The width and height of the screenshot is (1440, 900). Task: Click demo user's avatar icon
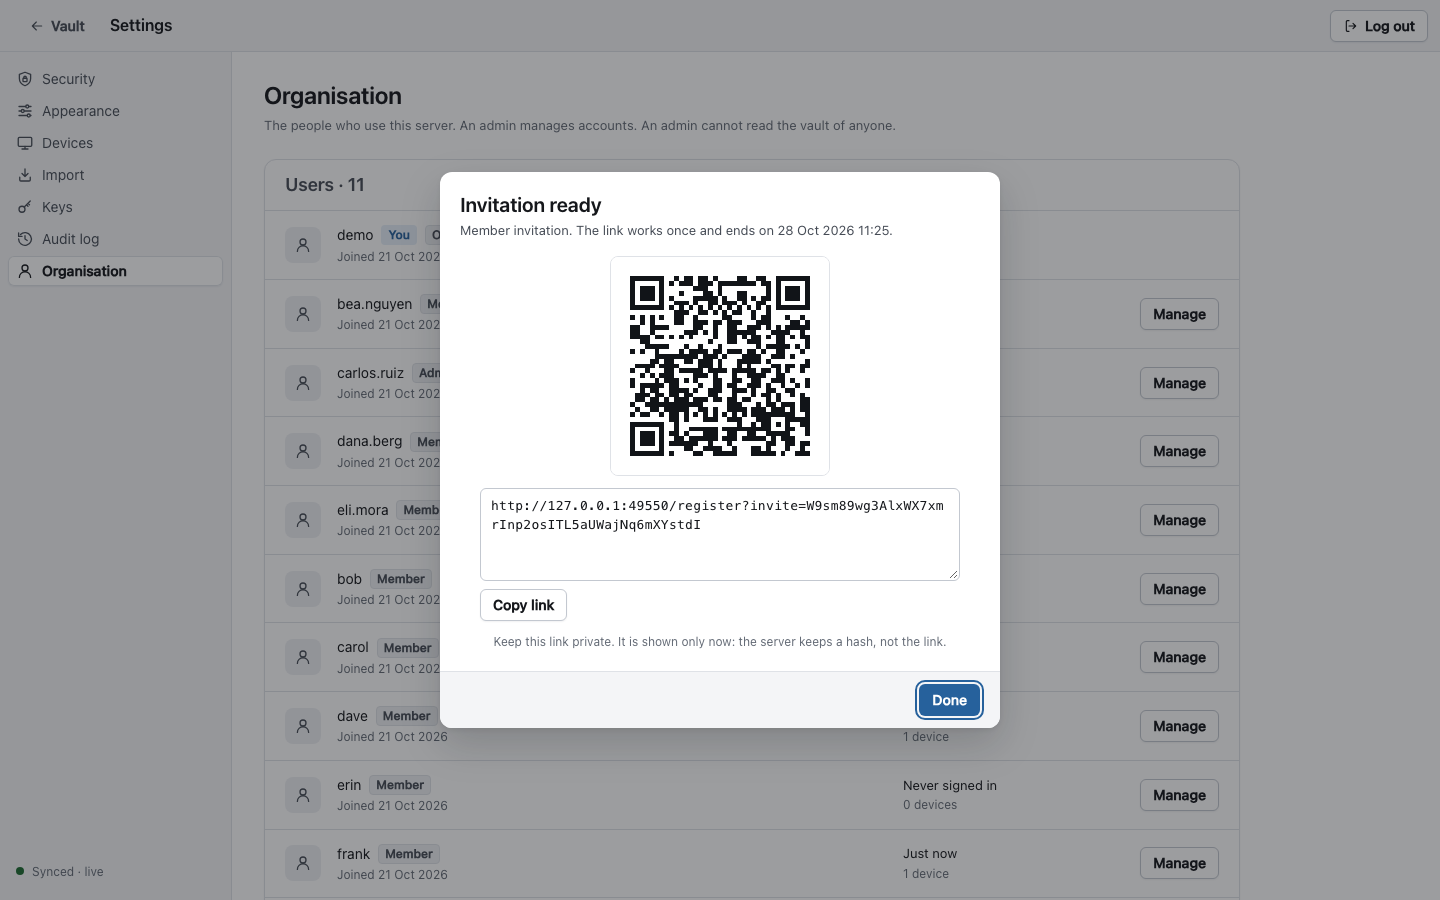tap(303, 245)
